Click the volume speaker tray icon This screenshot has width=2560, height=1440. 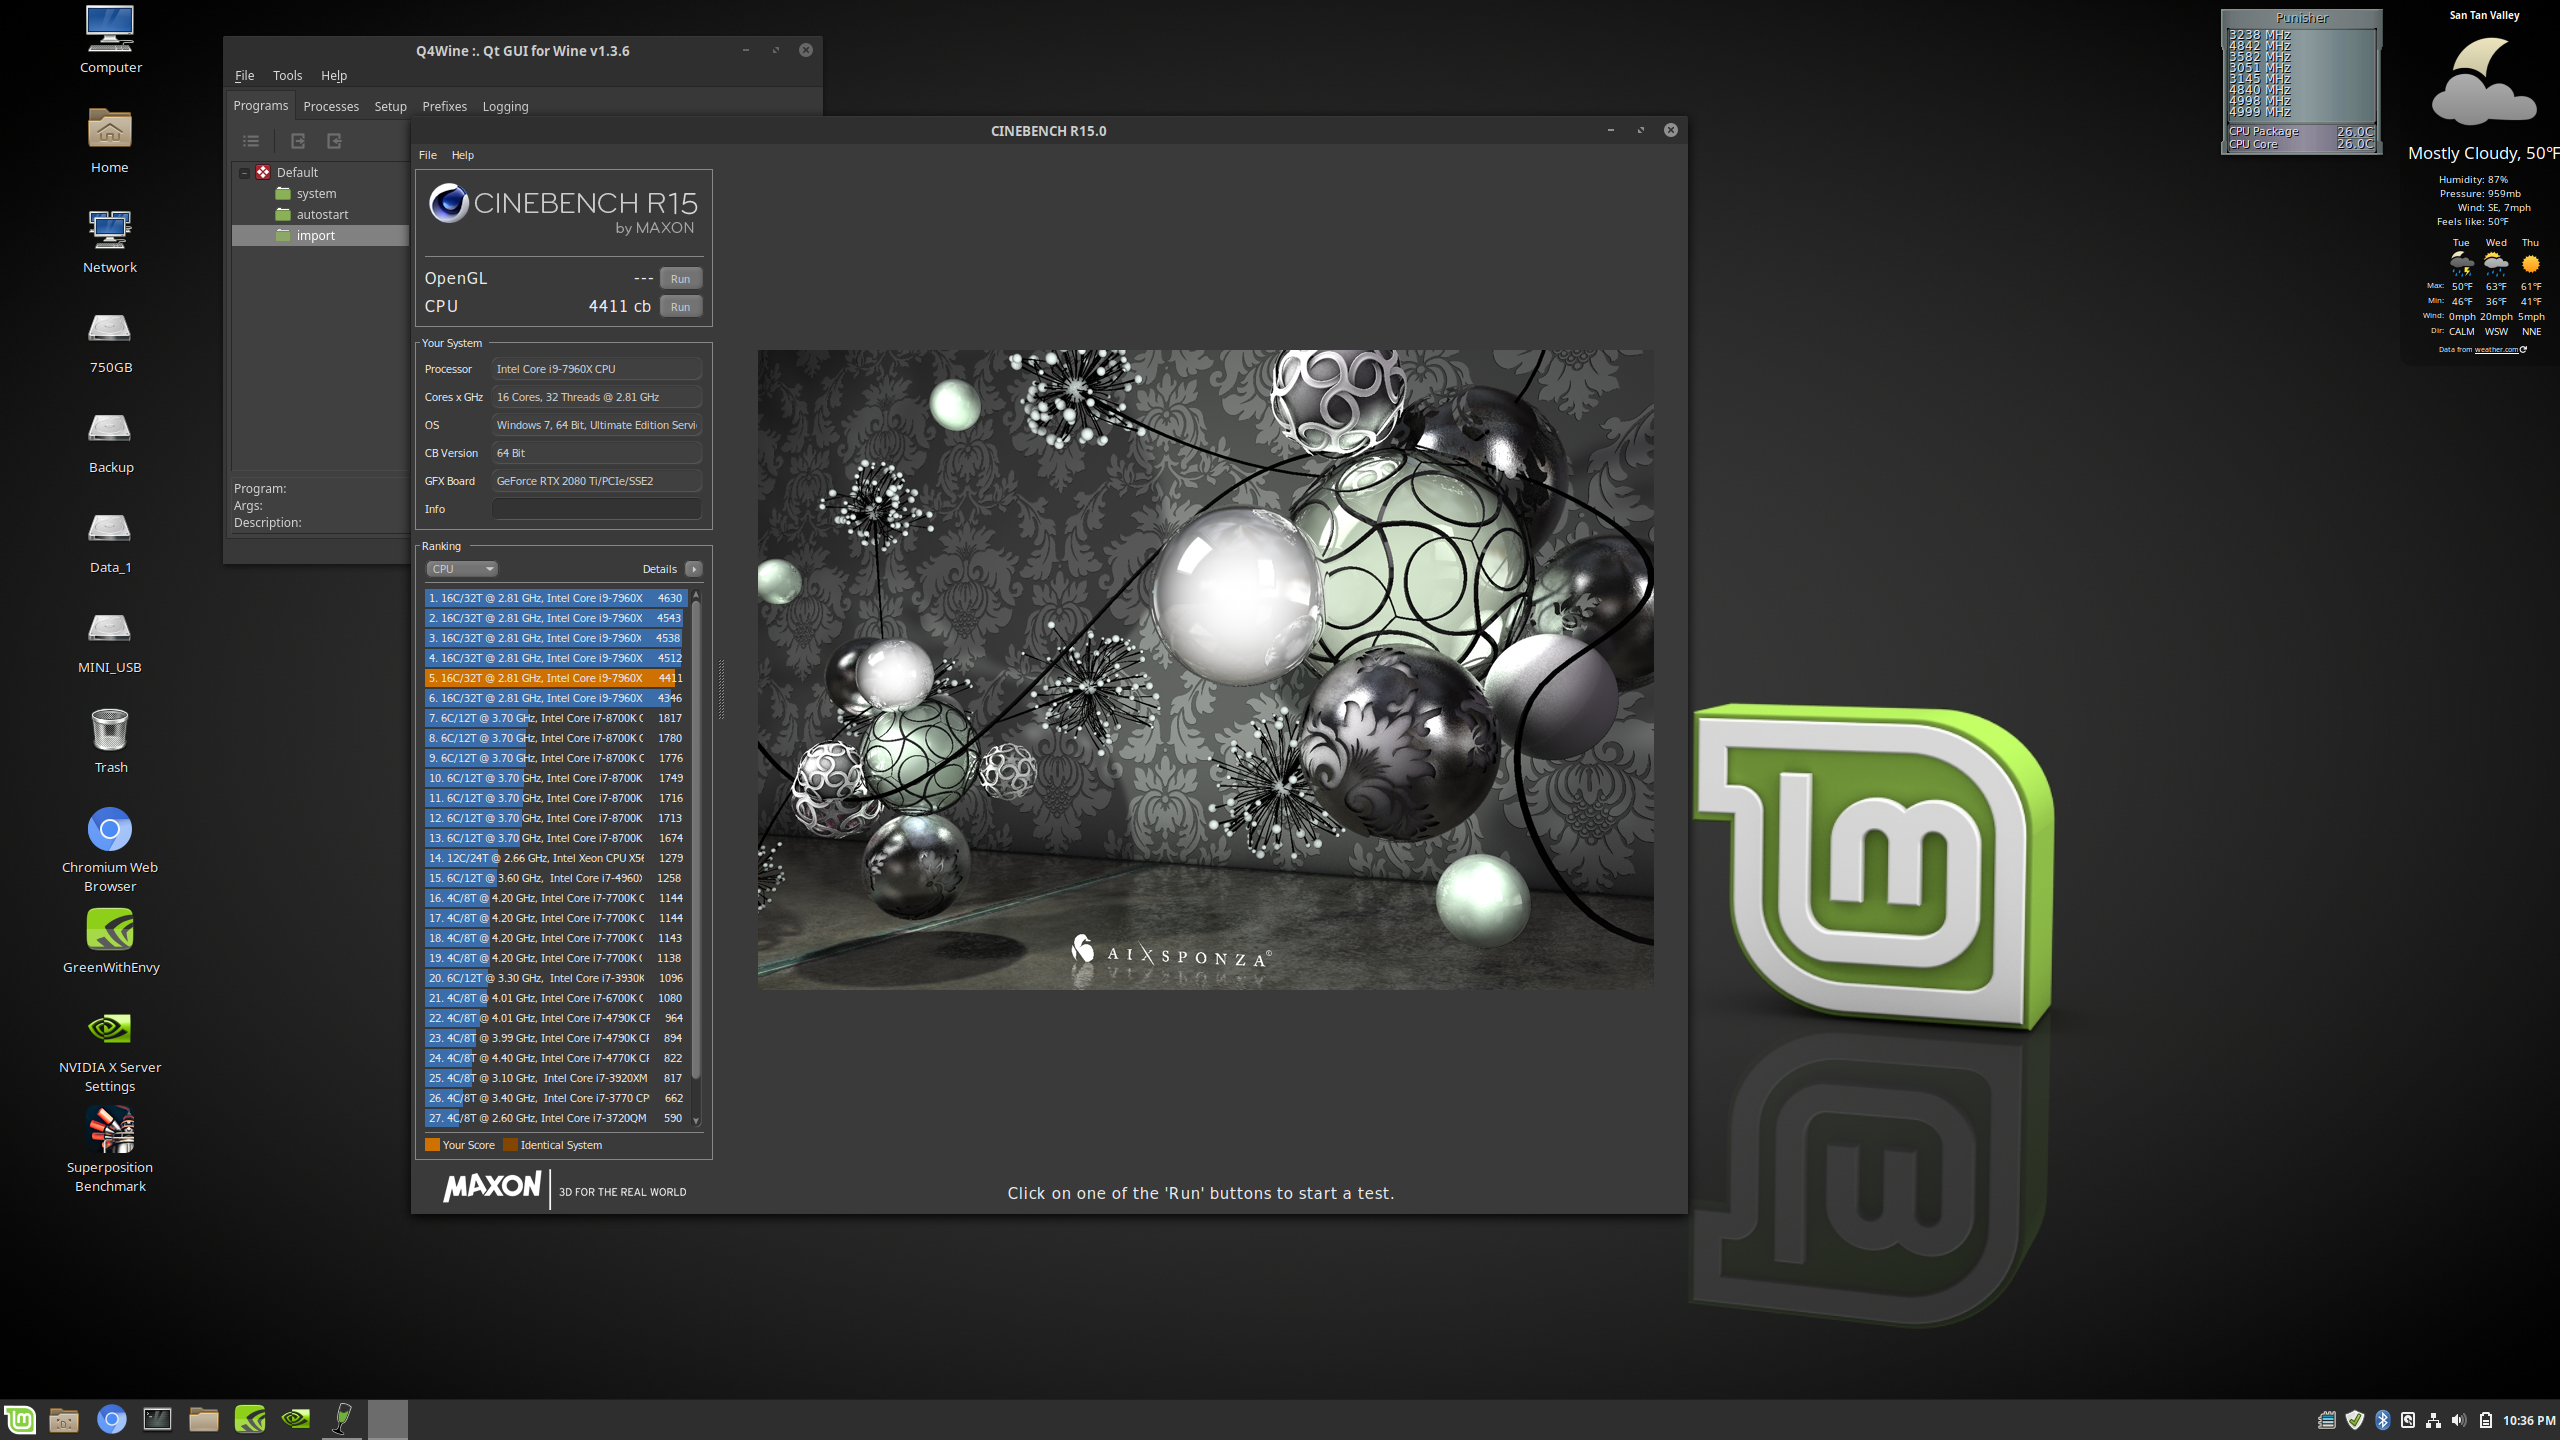2459,1420
